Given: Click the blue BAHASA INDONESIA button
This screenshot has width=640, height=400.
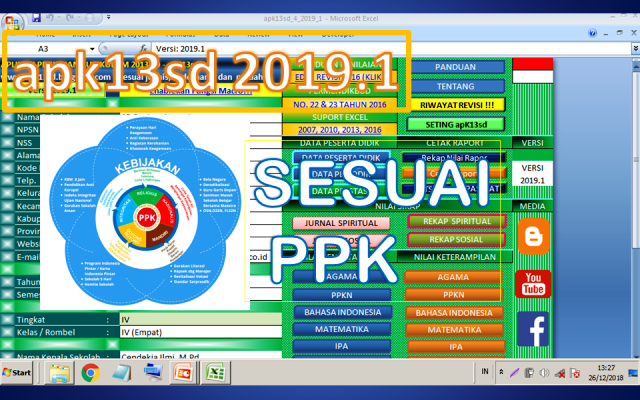Looking at the screenshot, I should pyautogui.click(x=342, y=312).
